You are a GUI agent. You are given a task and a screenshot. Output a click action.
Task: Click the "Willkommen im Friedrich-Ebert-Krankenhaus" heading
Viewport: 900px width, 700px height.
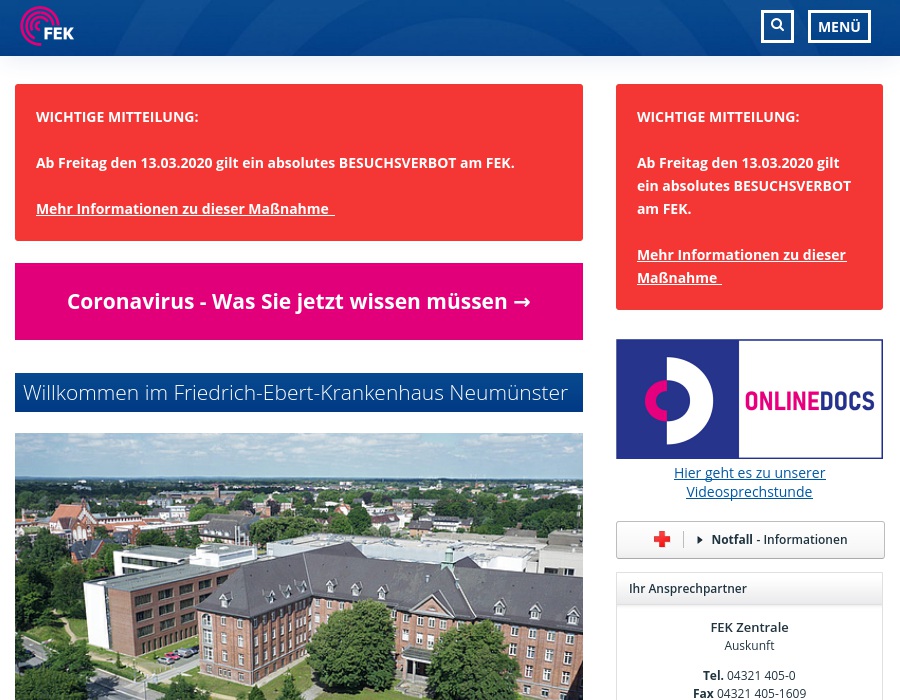[298, 393]
